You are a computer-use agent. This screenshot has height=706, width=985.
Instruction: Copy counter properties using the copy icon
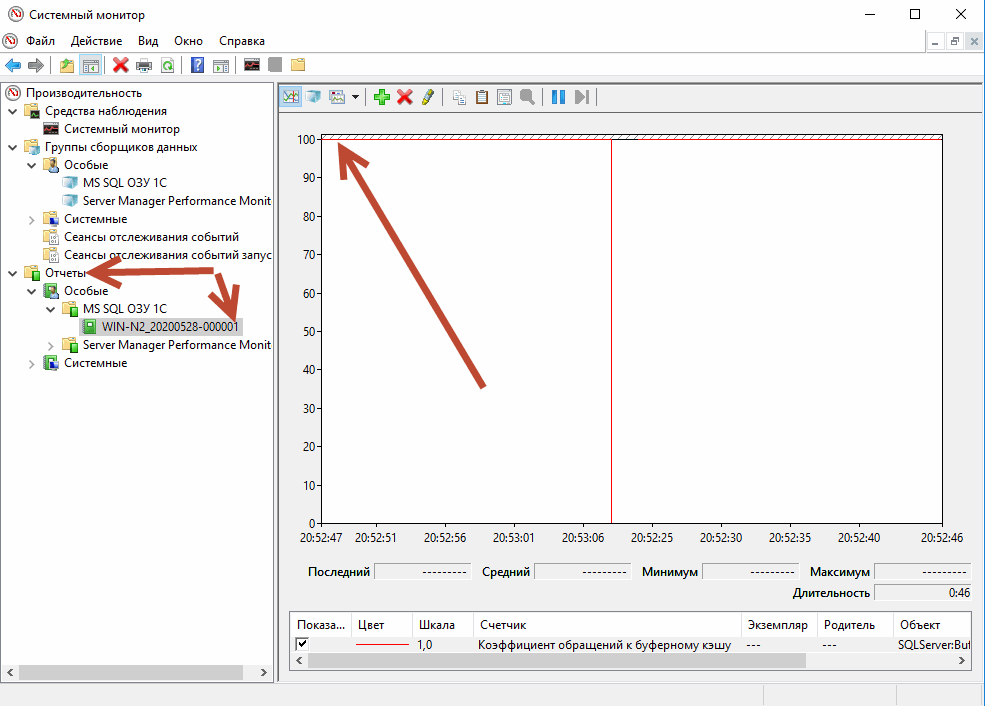pos(459,96)
